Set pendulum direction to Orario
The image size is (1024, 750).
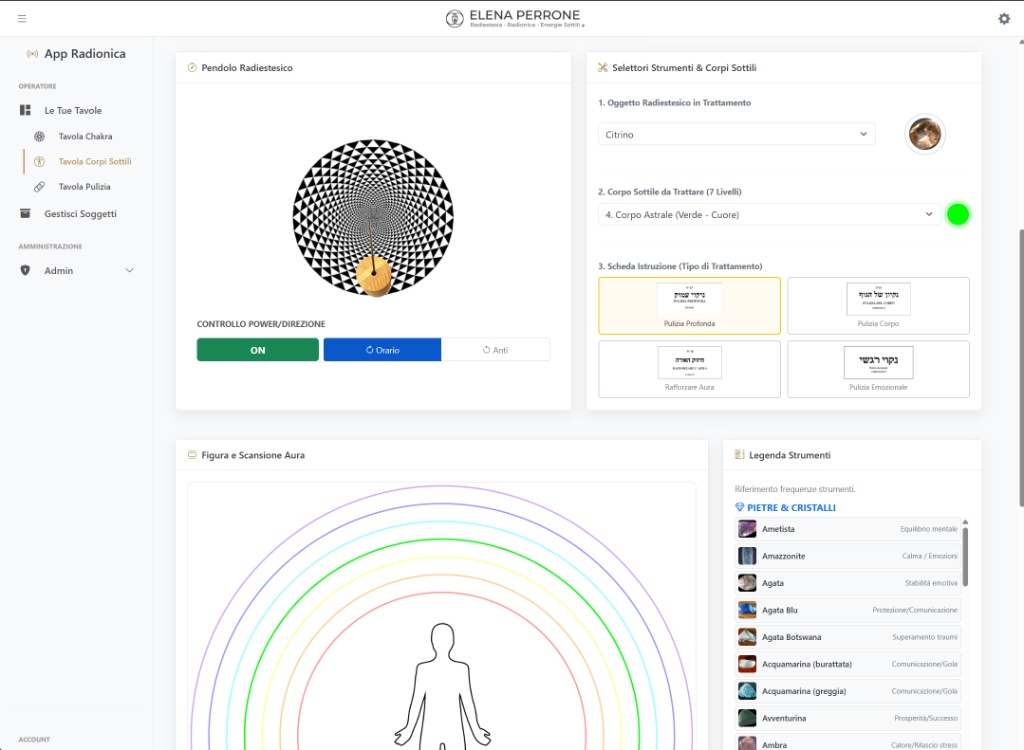[382, 350]
